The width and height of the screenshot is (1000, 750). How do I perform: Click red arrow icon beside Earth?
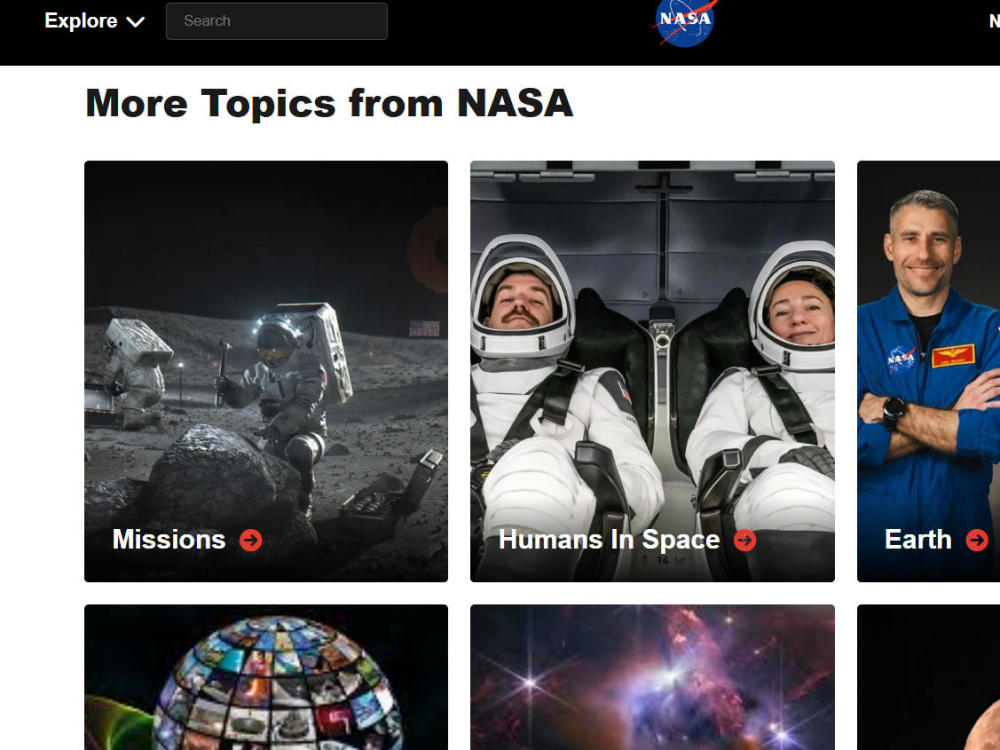[977, 540]
